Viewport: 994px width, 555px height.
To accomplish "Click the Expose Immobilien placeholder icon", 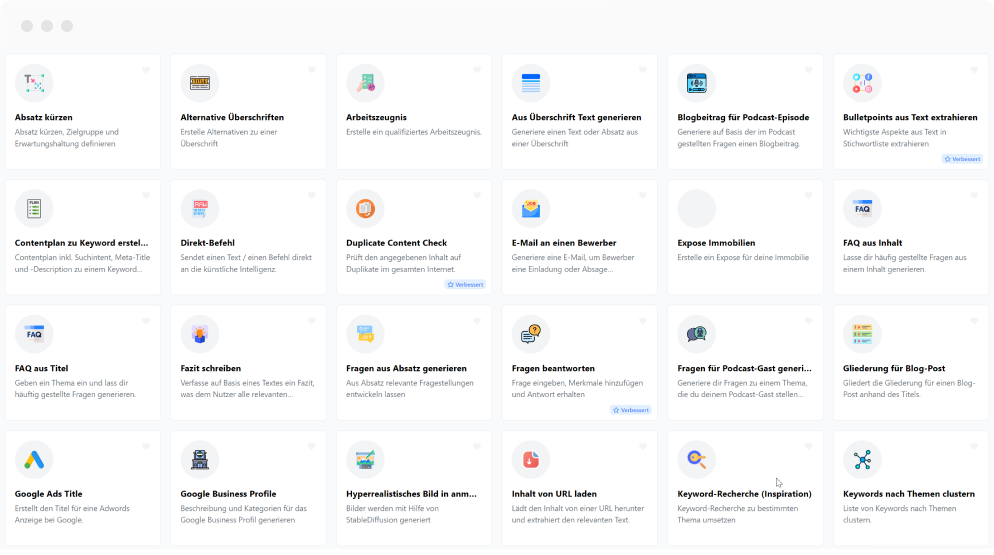I will point(697,209).
